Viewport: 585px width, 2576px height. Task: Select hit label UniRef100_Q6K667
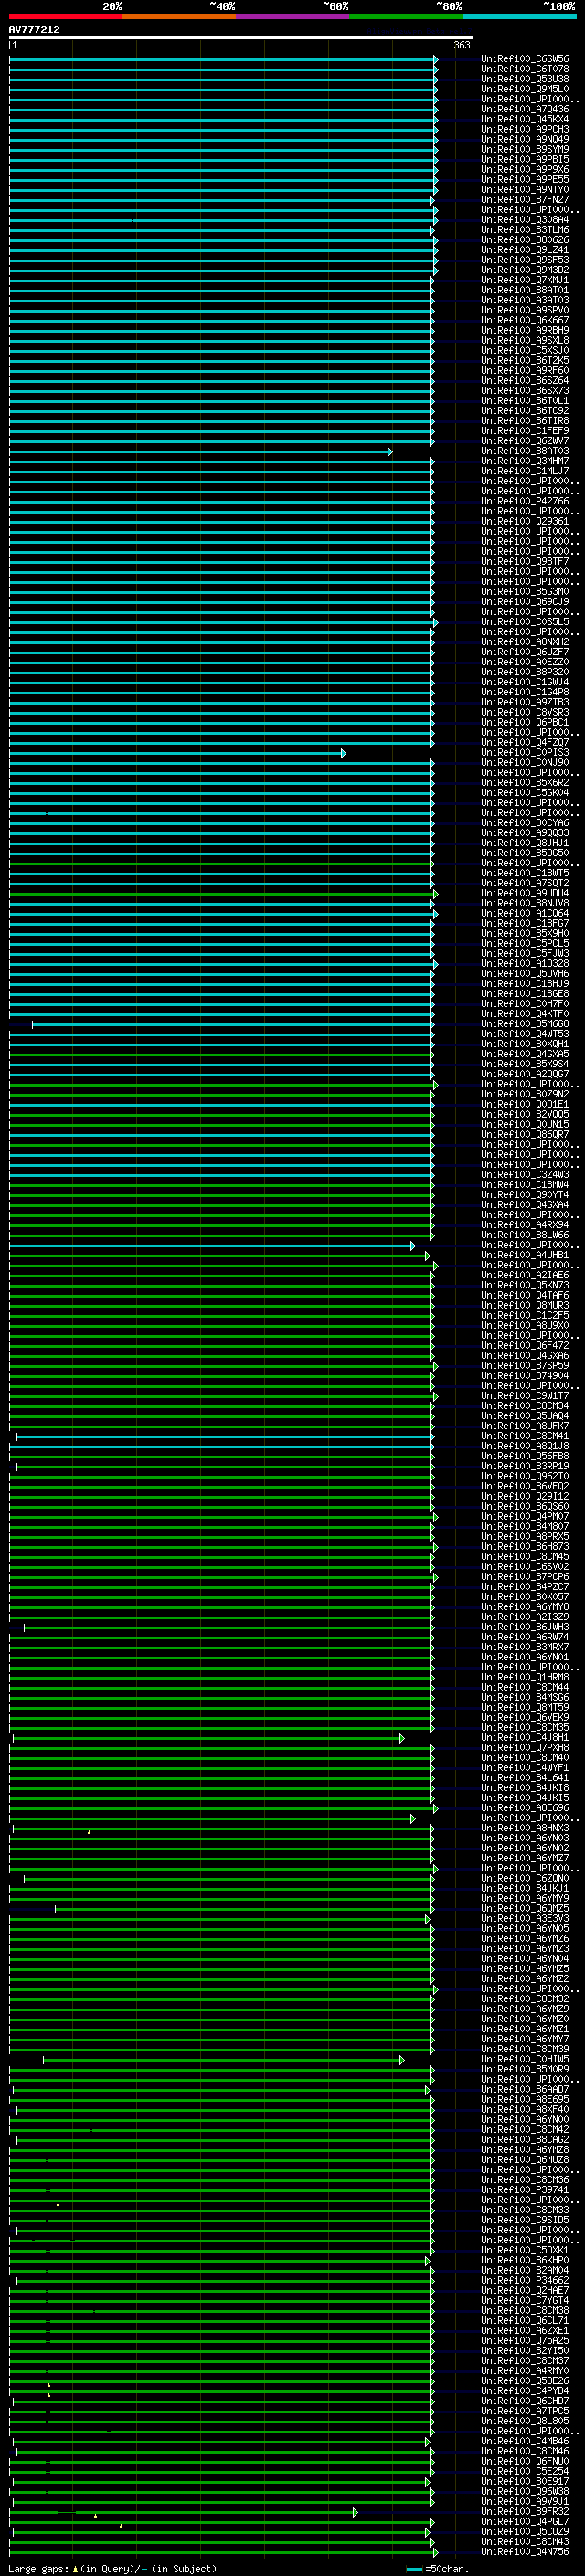point(525,320)
